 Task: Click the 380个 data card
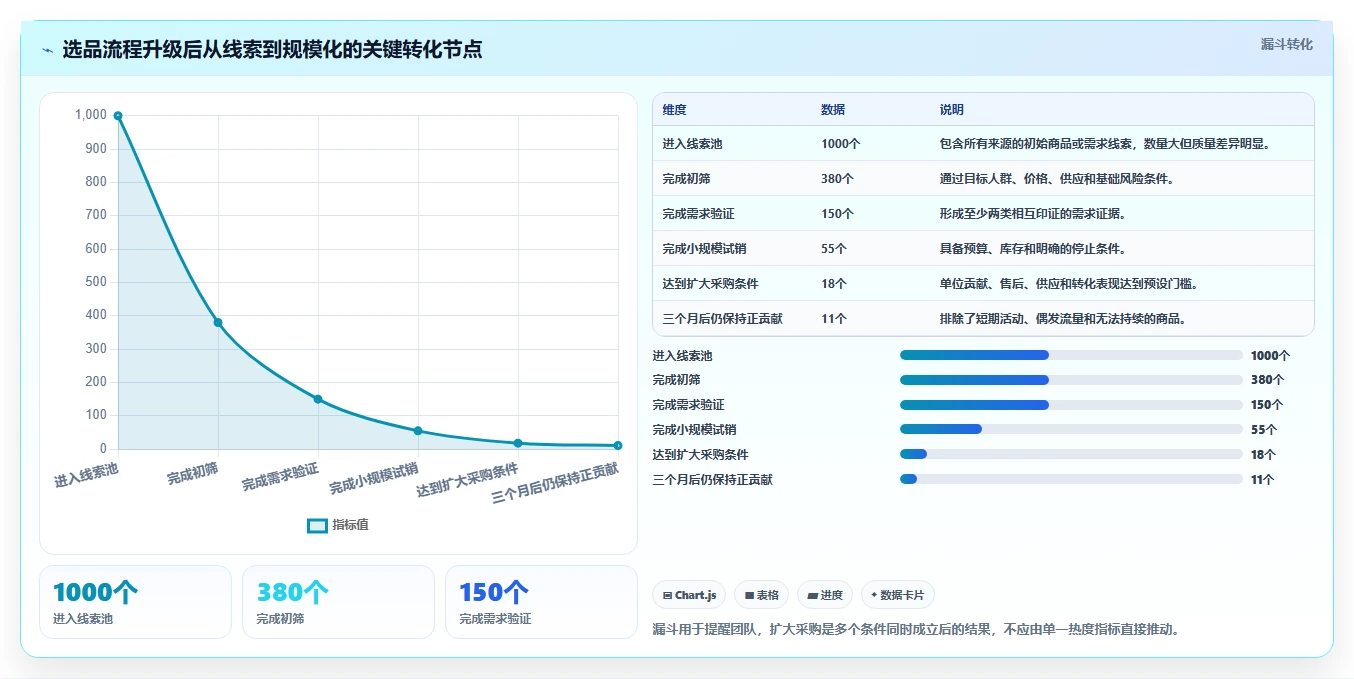pos(338,602)
